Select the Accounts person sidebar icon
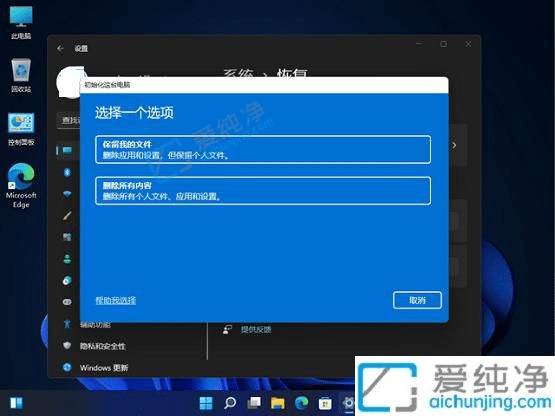 coord(67,259)
